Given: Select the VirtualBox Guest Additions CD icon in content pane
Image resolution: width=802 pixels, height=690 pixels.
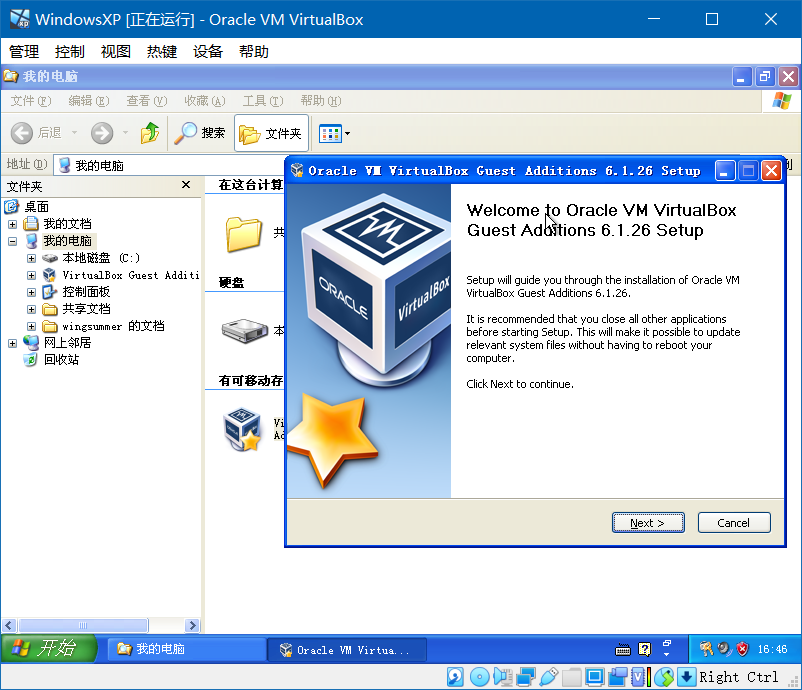Looking at the screenshot, I should pos(242,429).
